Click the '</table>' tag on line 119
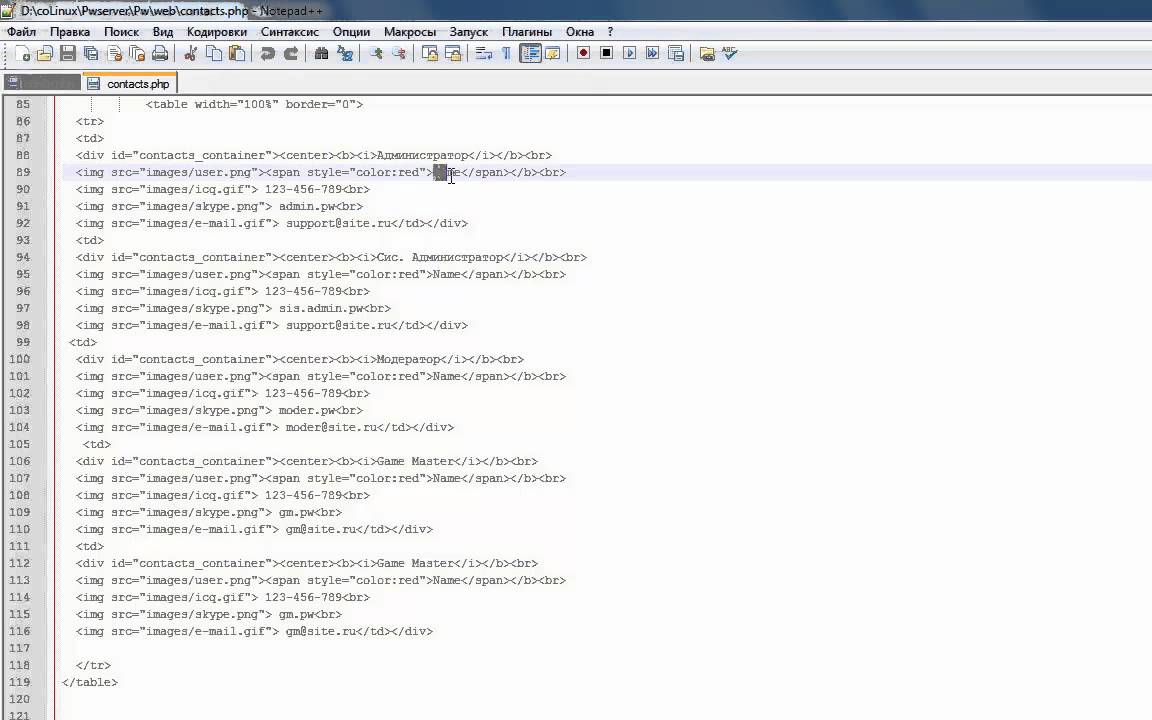Viewport: 1152px width, 720px height. click(90, 682)
